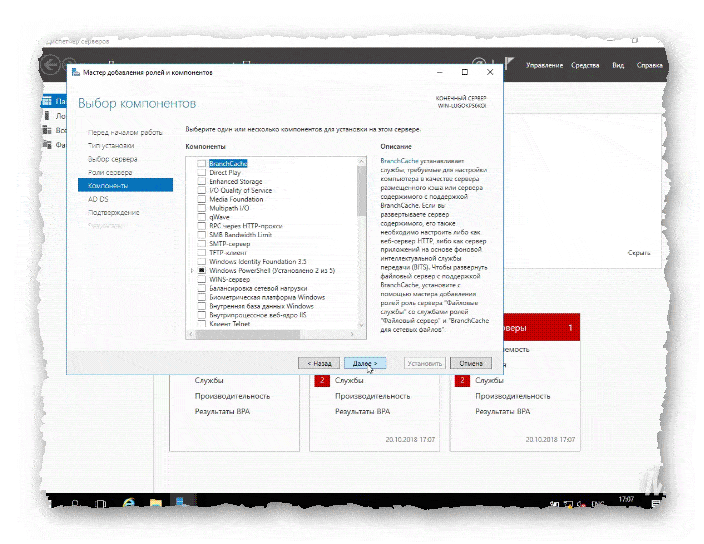Check the Direct Play checkbox
Viewport: 704px width, 544px height.
202,172
